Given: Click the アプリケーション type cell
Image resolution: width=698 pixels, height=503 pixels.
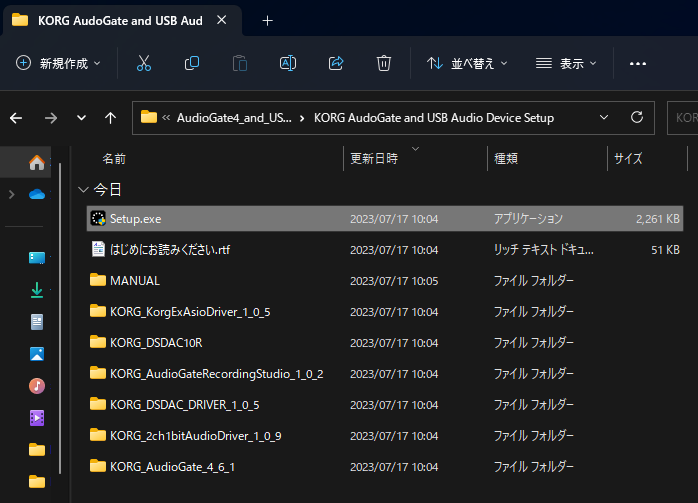Looking at the screenshot, I should 528,219.
